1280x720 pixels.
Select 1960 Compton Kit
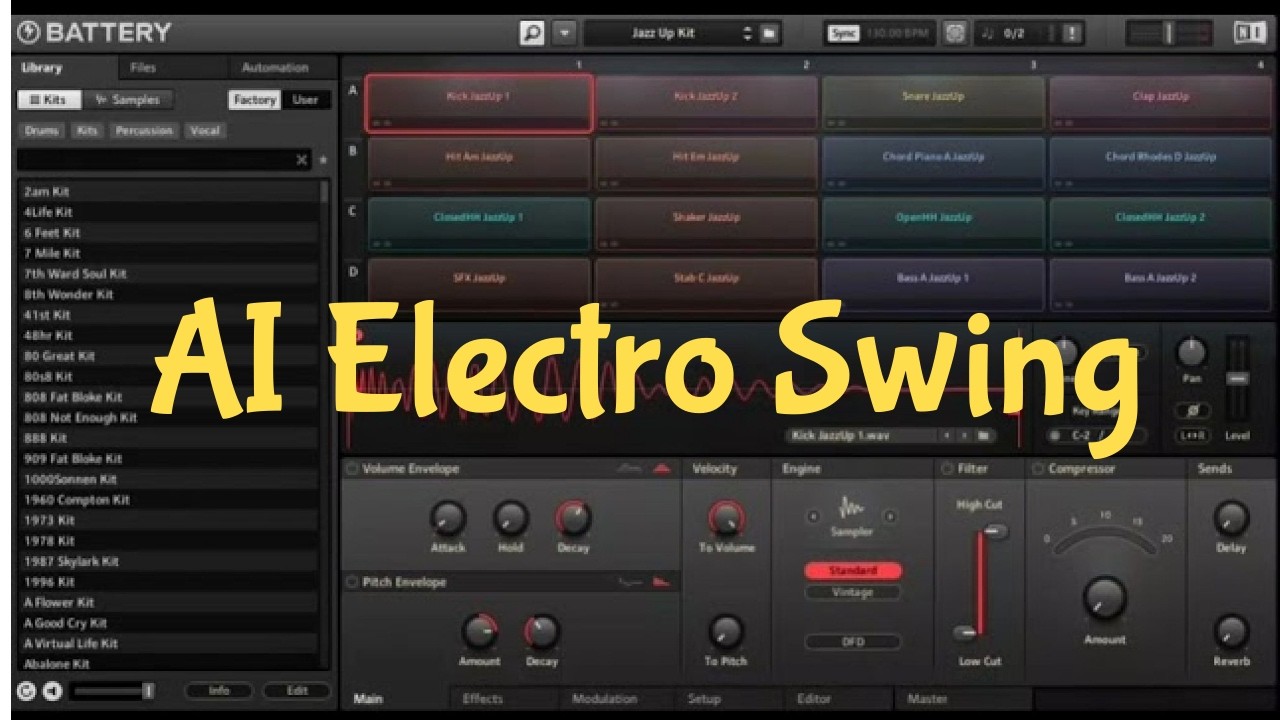coord(168,500)
